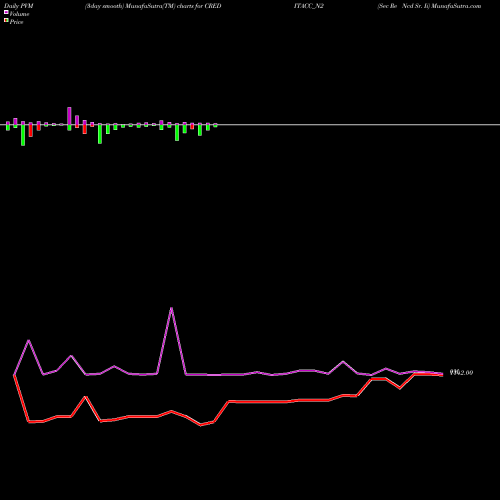Click the last price value label ending in 2.09
The image size is (500, 500).
click(x=461, y=373)
